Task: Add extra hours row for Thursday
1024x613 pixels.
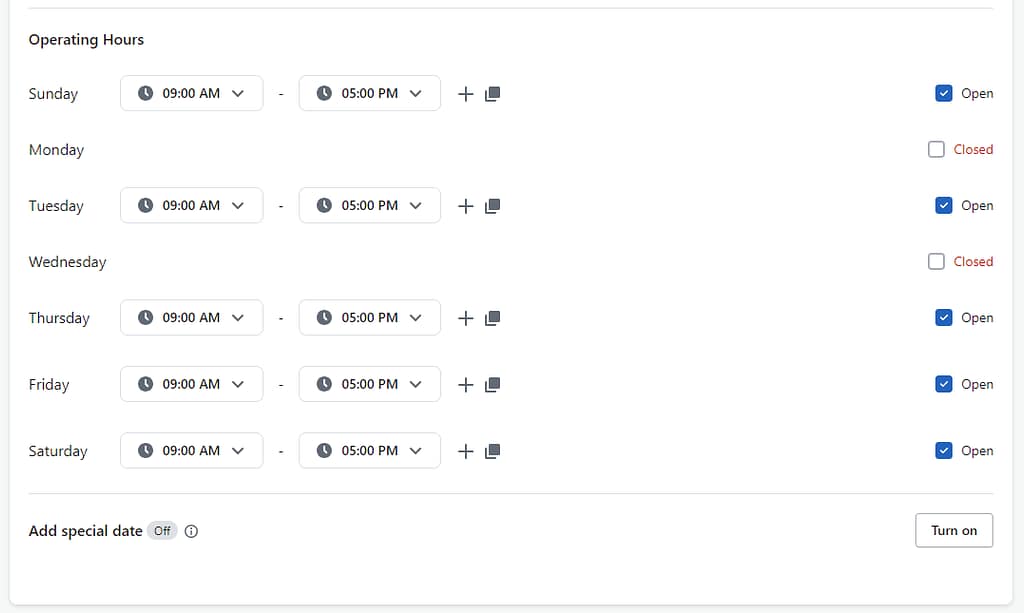Action: click(465, 318)
